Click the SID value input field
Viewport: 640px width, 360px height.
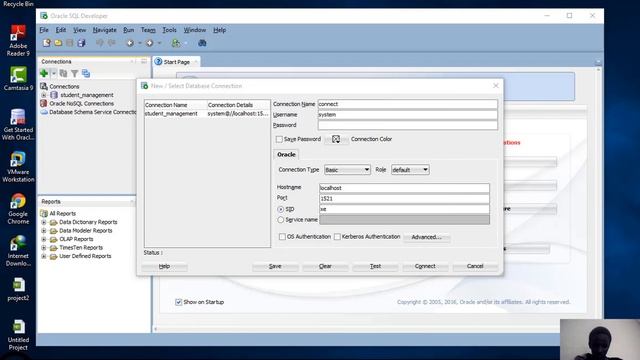pyautogui.click(x=404, y=209)
